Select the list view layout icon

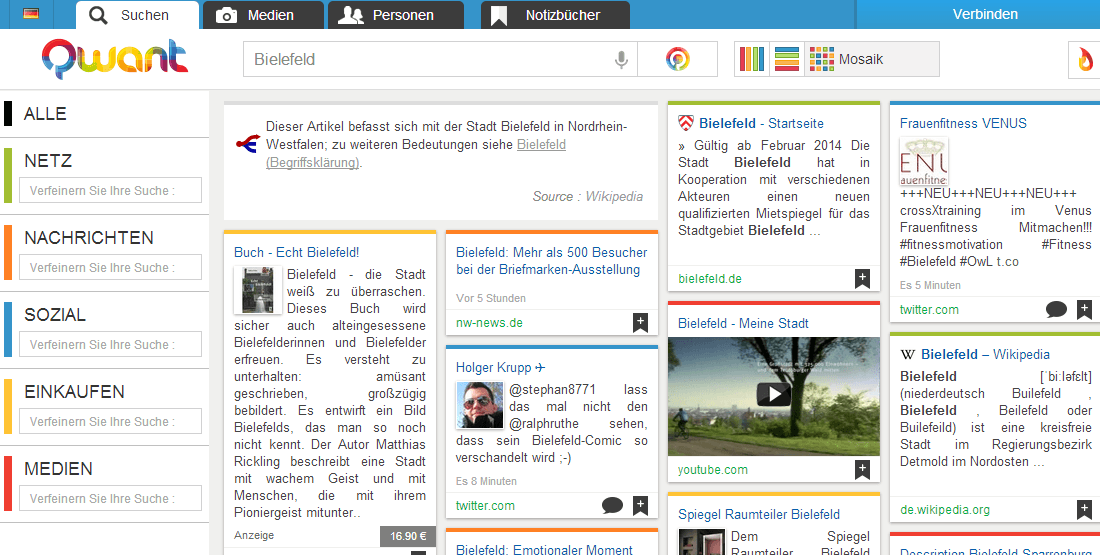tap(787, 59)
